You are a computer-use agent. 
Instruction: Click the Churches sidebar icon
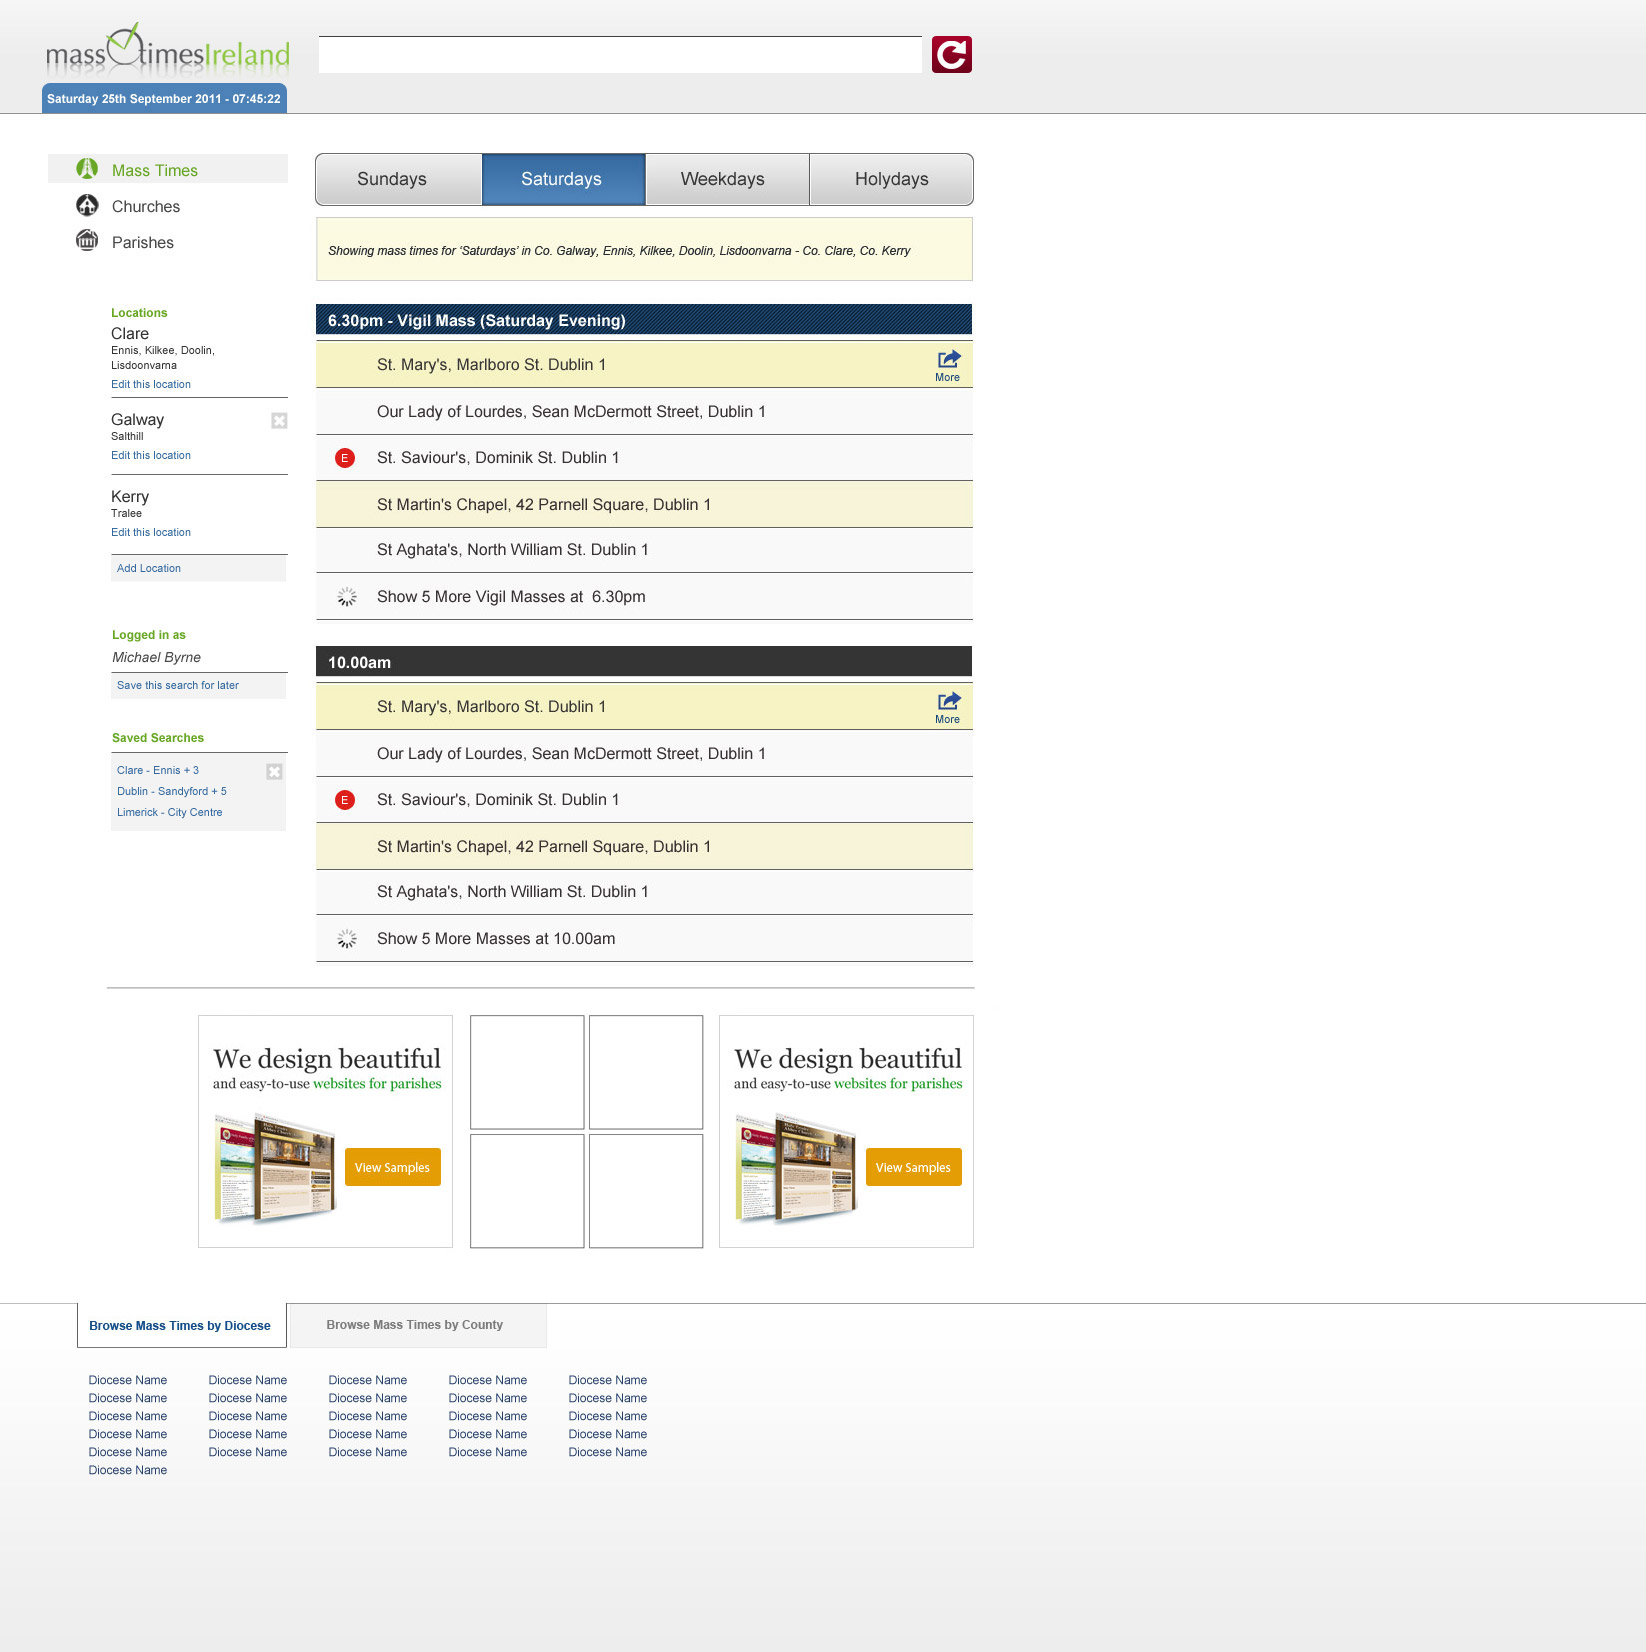[88, 205]
